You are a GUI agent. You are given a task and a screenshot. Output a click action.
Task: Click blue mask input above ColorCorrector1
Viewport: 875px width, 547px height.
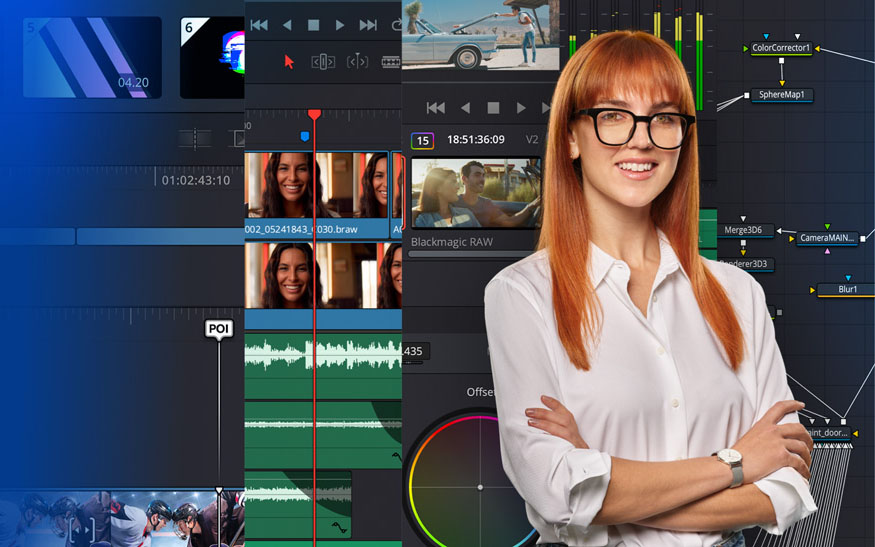766,37
